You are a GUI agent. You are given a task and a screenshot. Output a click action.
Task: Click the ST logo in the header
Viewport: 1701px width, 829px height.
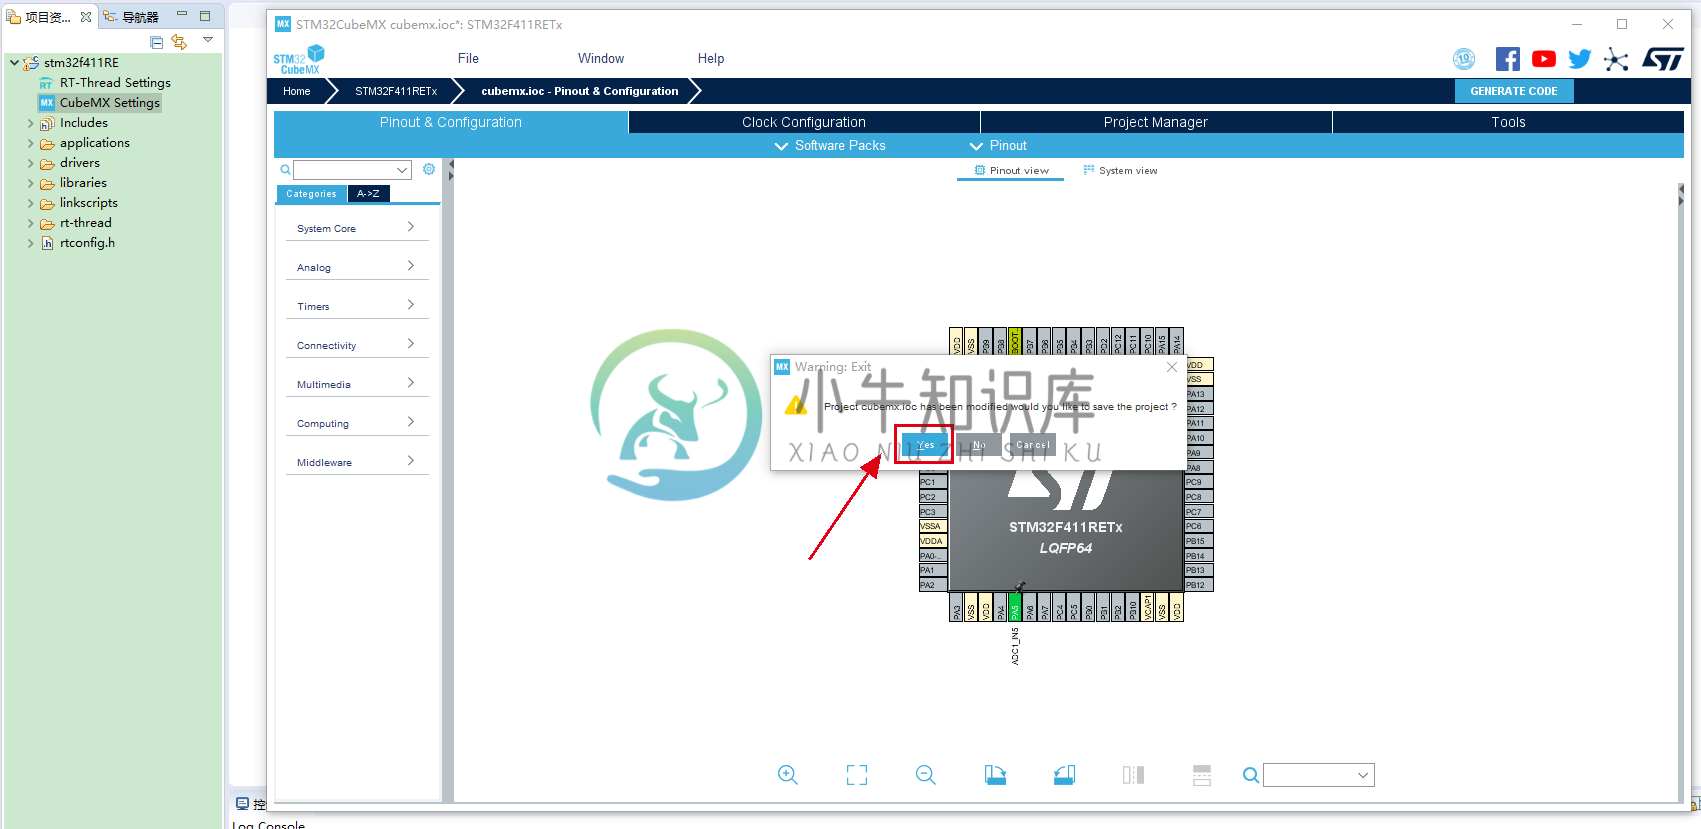(x=1662, y=59)
